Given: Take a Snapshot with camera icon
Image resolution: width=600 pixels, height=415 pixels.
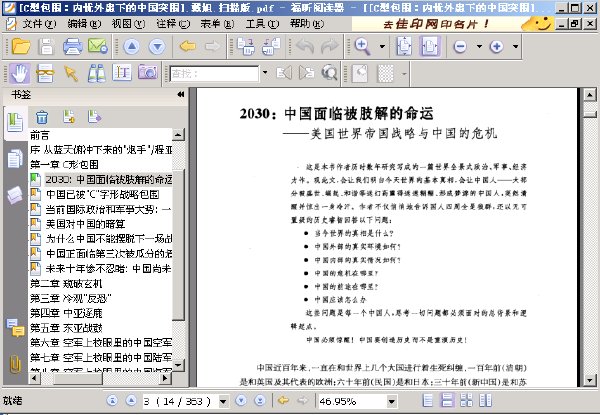Looking at the screenshot, I should tap(148, 72).
